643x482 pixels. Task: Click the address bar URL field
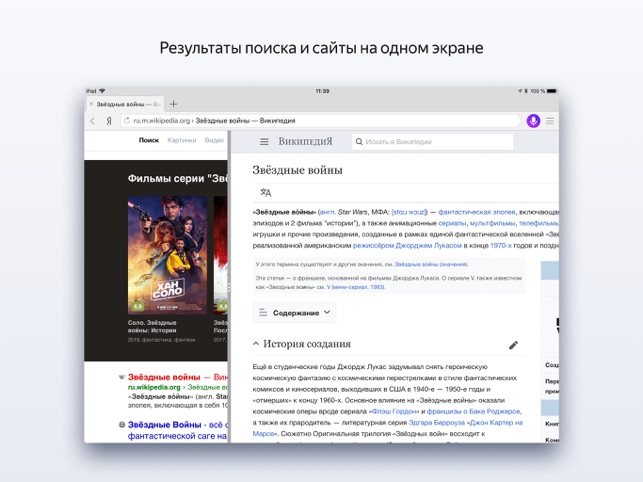click(320, 121)
